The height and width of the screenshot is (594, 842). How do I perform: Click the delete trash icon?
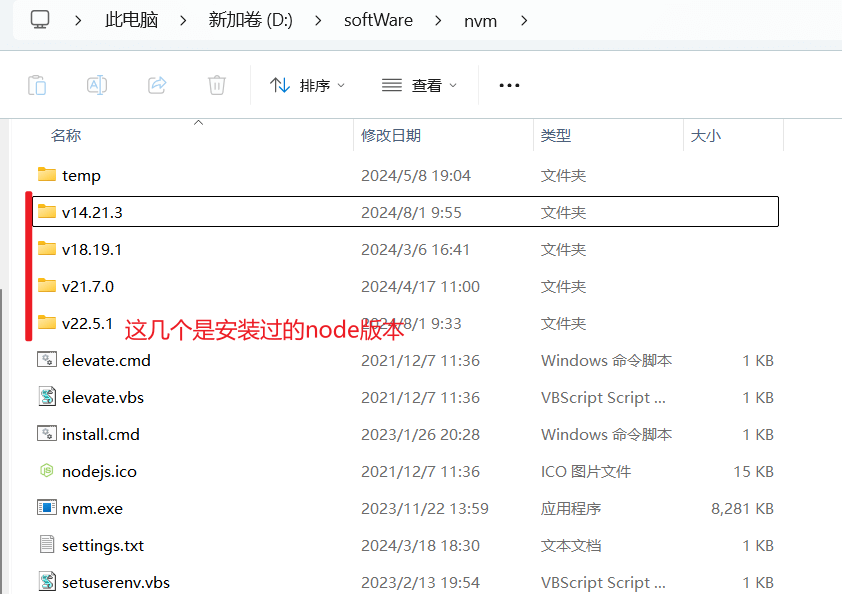[217, 85]
